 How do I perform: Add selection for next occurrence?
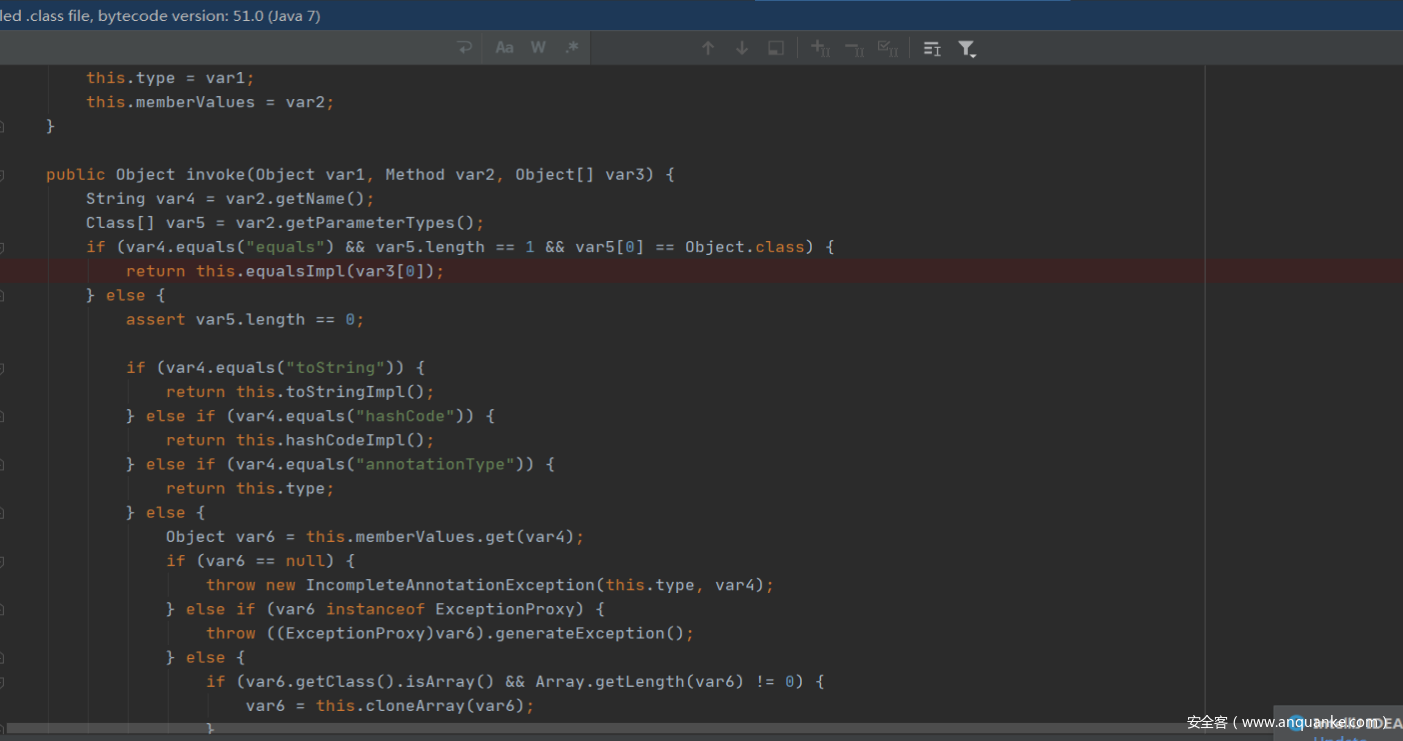coord(820,48)
